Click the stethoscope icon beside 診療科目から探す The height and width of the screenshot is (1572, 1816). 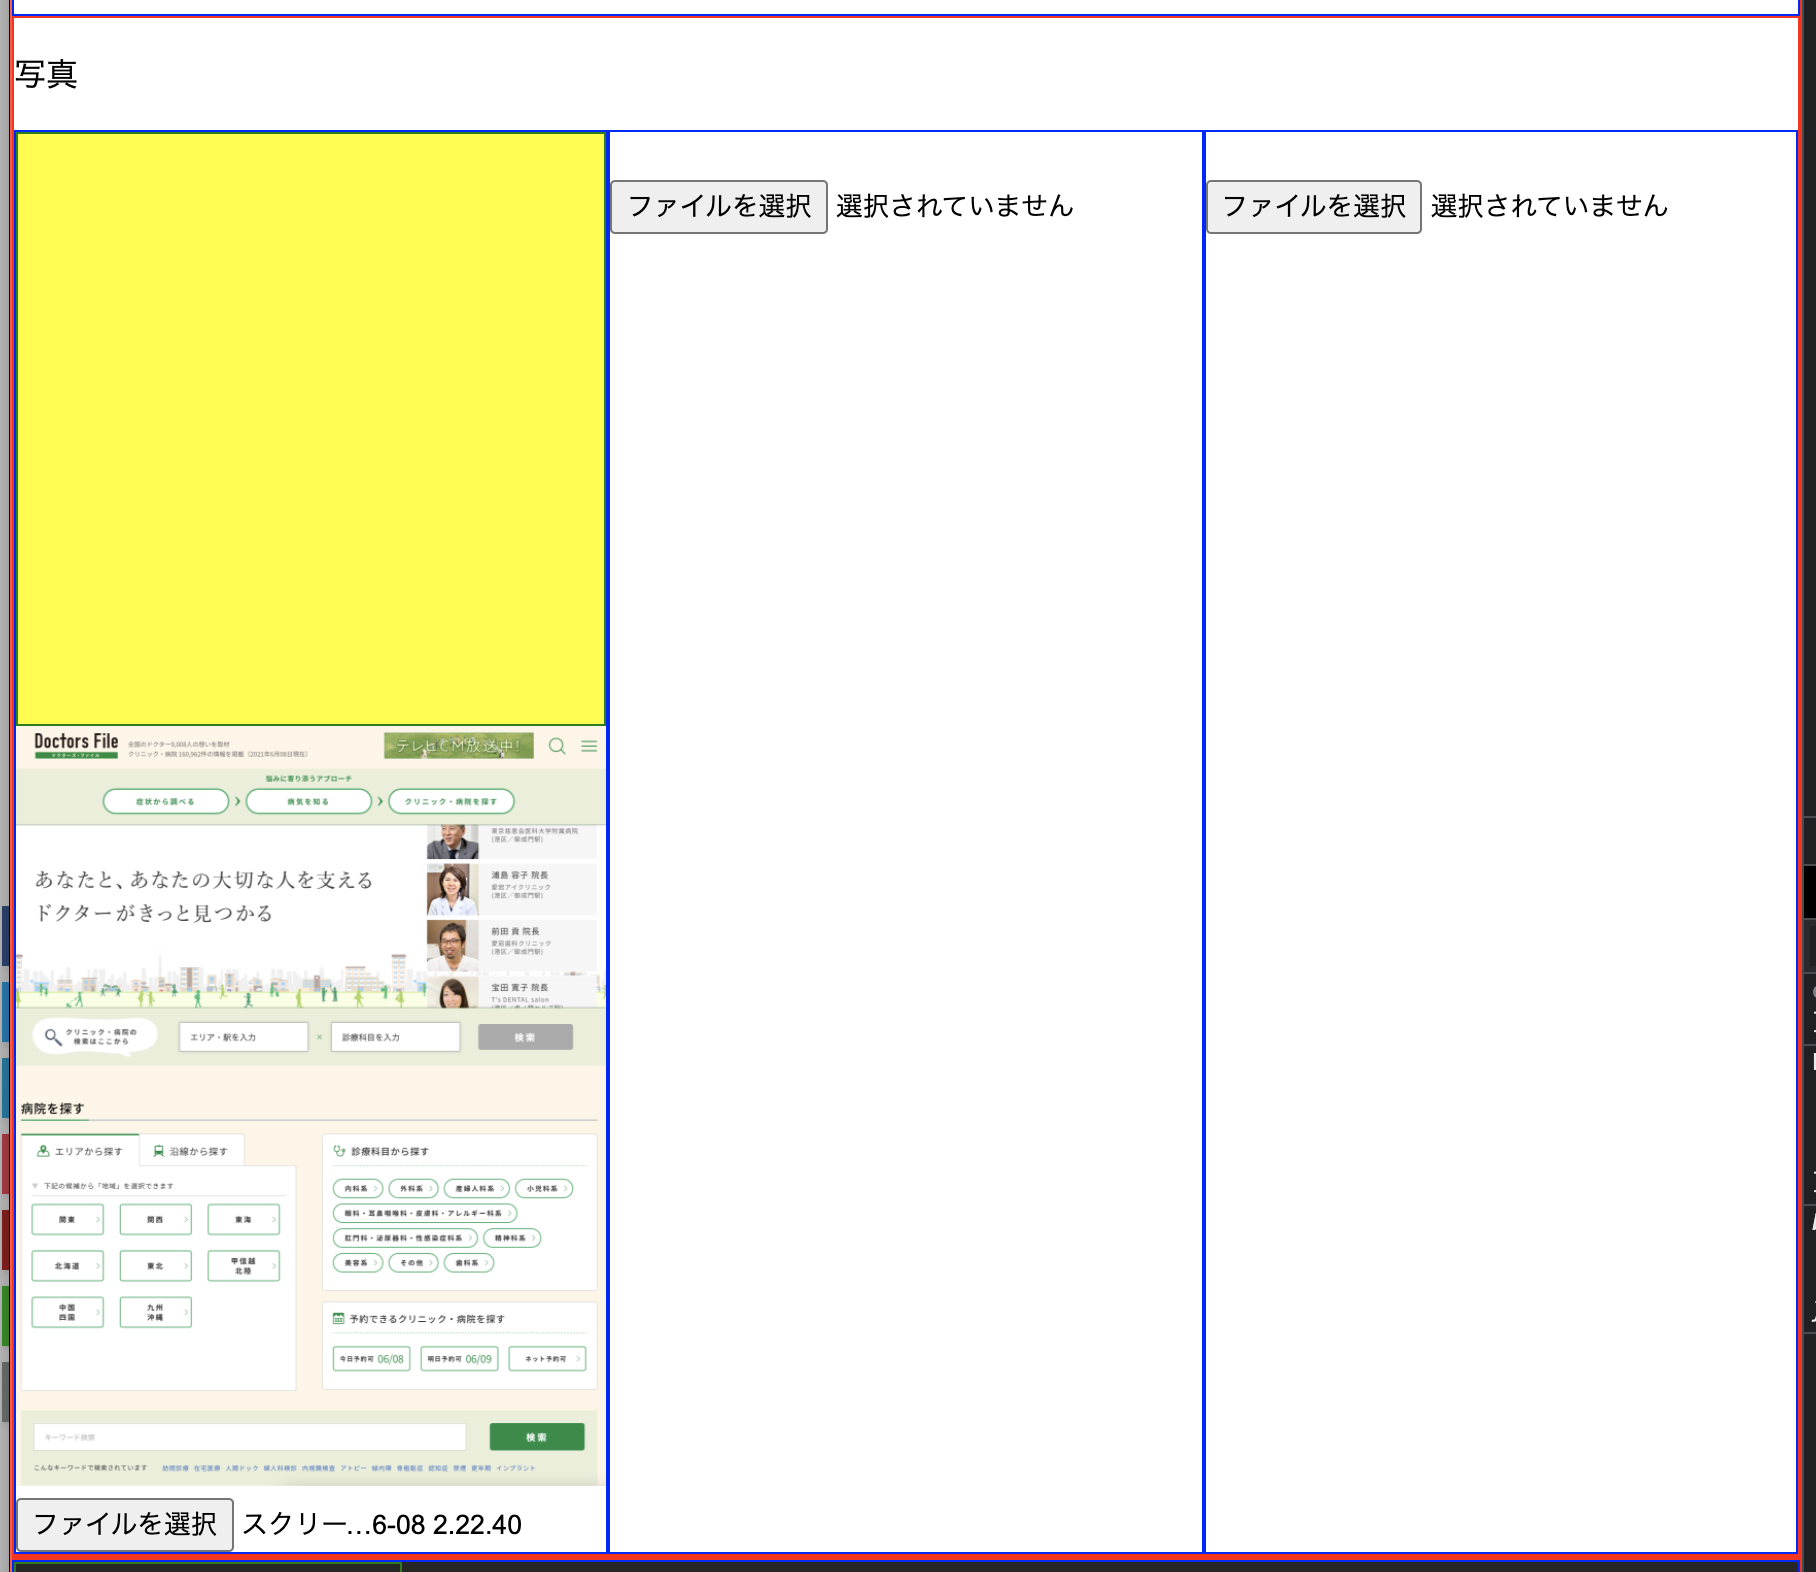tap(337, 1151)
